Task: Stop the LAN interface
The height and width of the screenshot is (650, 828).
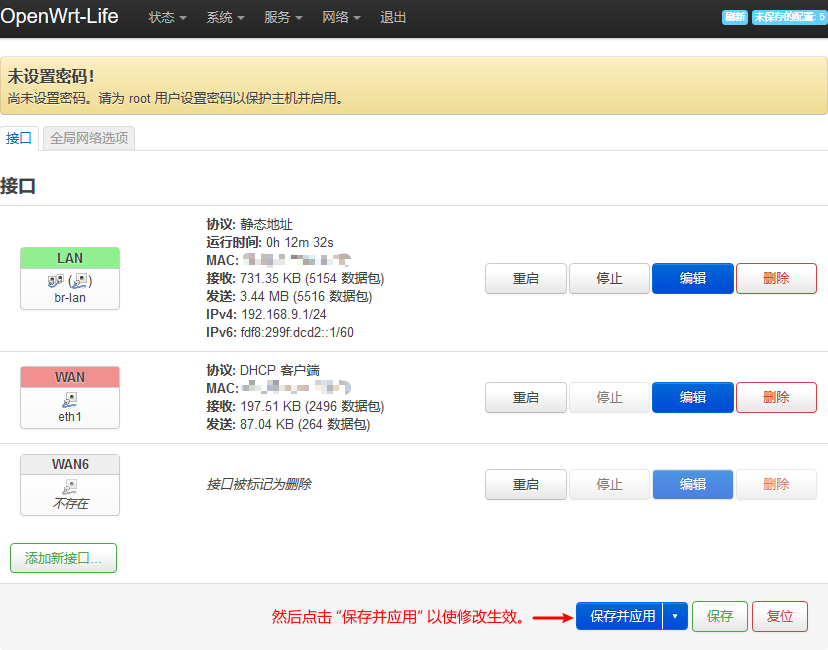Action: [x=609, y=279]
